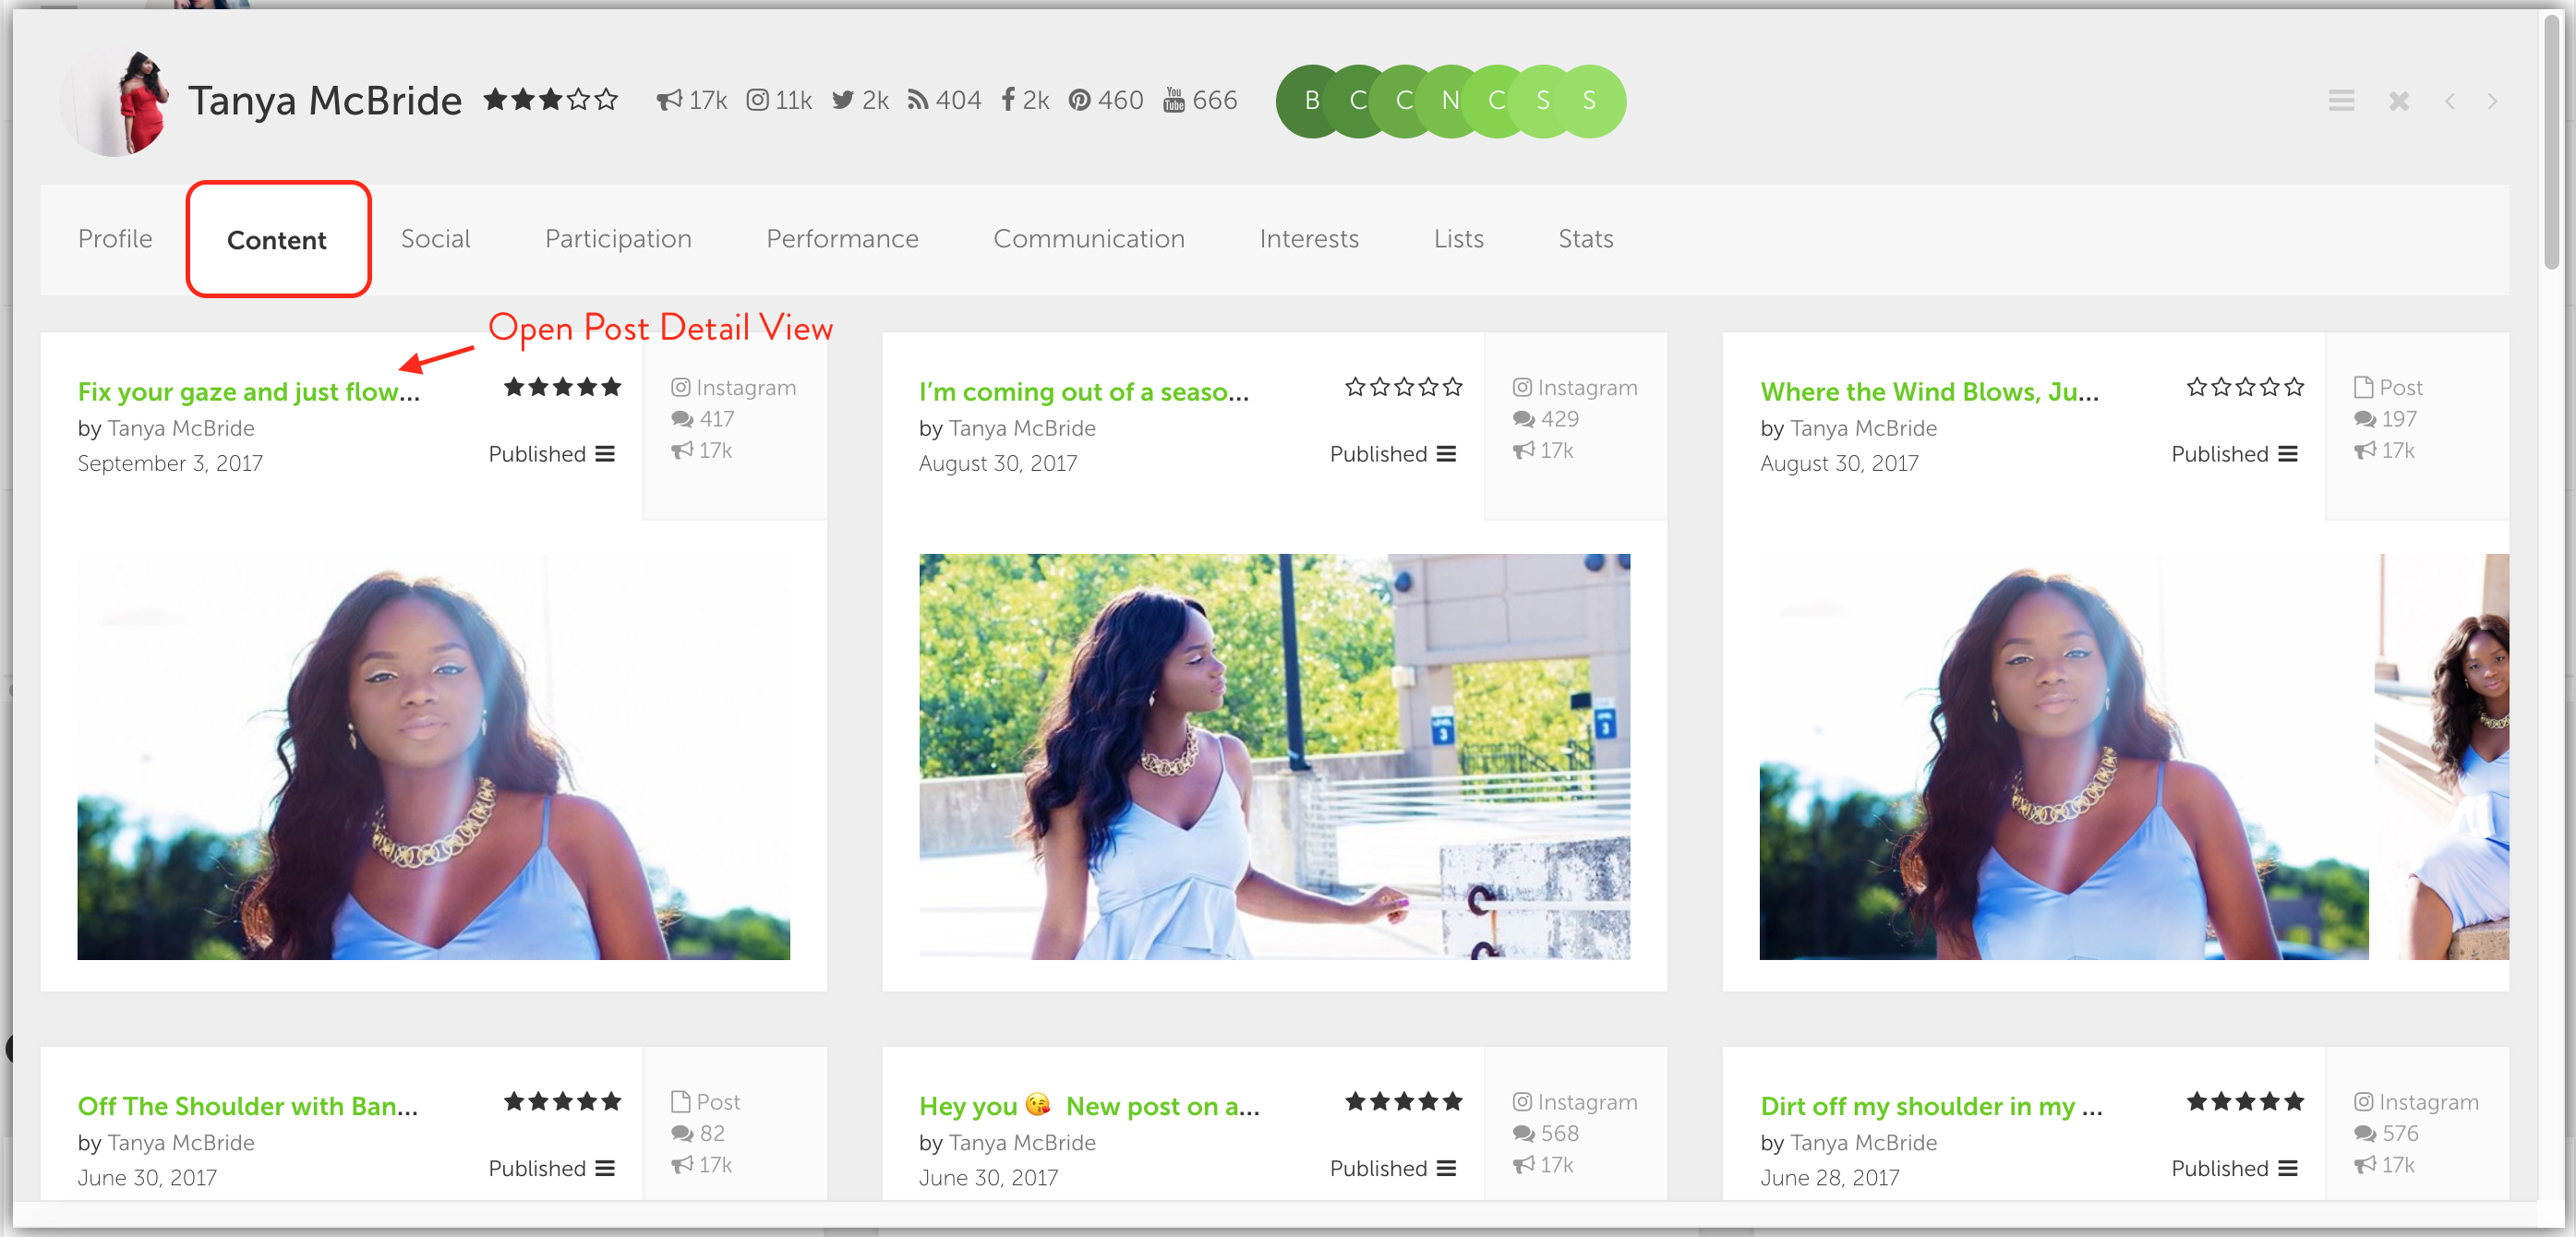Open post 'Dirt off my shoulder in my ...'
Screen dimensions: 2576x1237
[1931, 1106]
